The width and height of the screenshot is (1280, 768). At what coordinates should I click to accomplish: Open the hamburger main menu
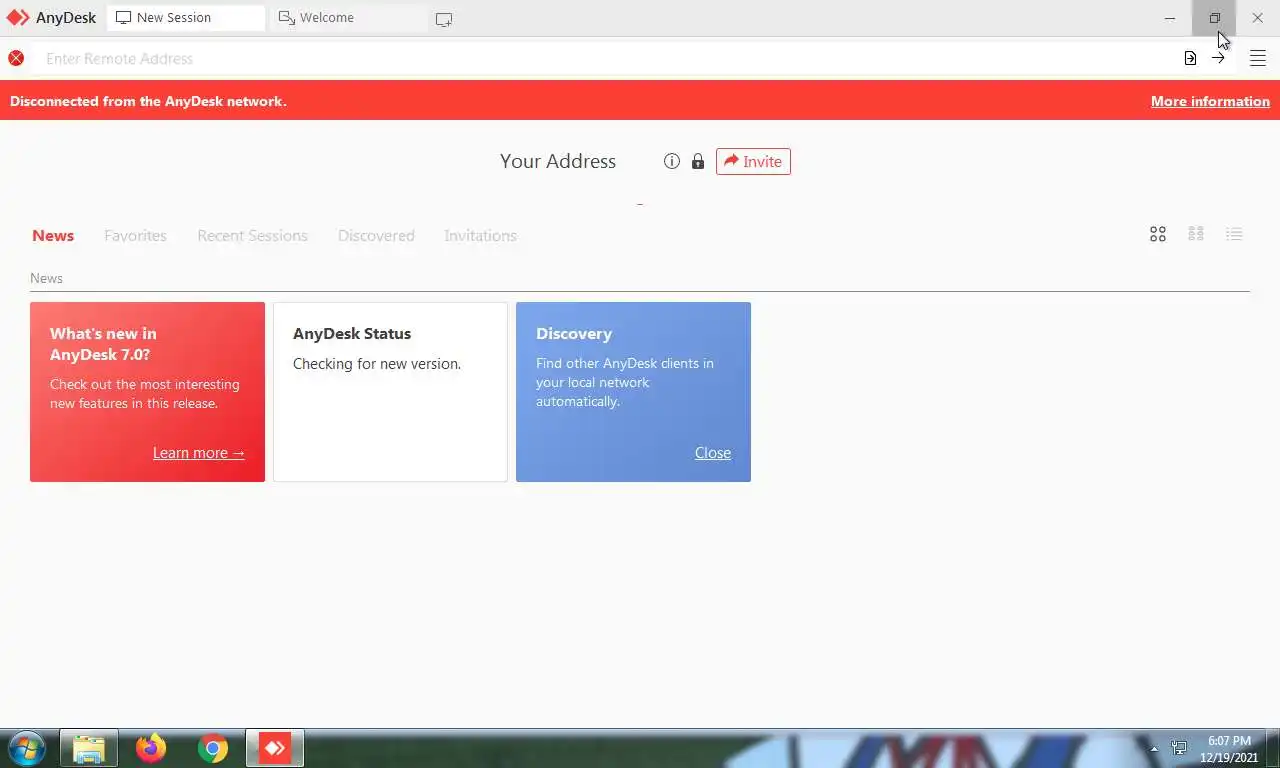pyautogui.click(x=1258, y=58)
